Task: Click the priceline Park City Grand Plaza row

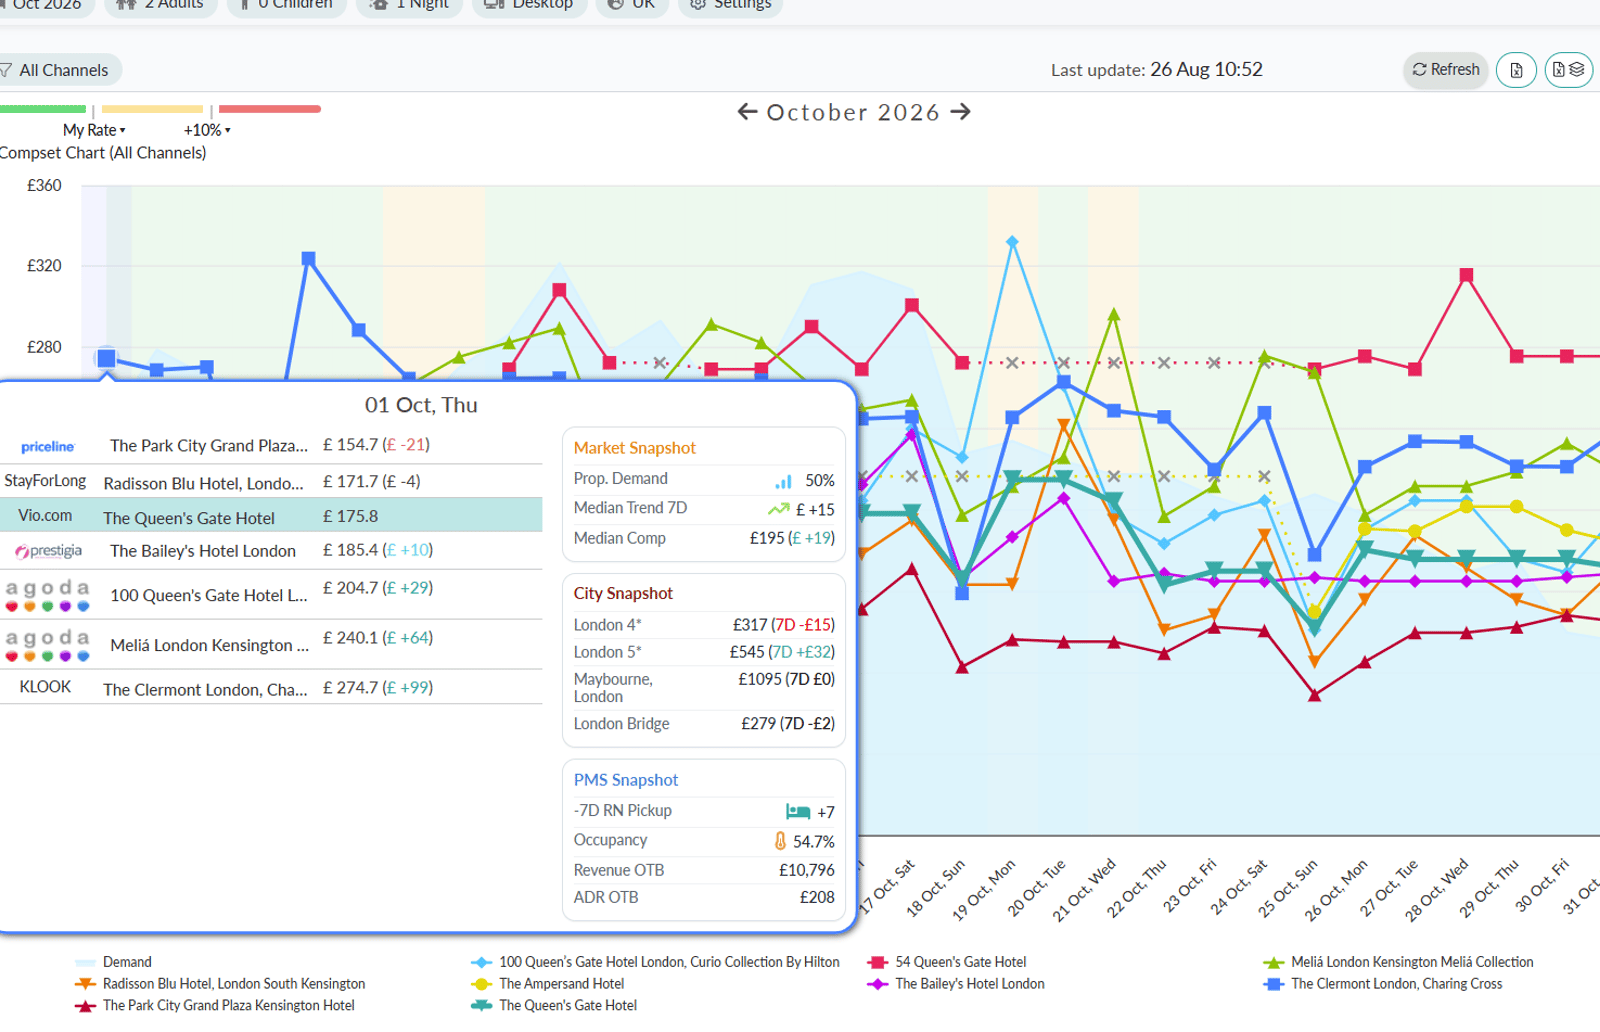Action: tap(271, 446)
